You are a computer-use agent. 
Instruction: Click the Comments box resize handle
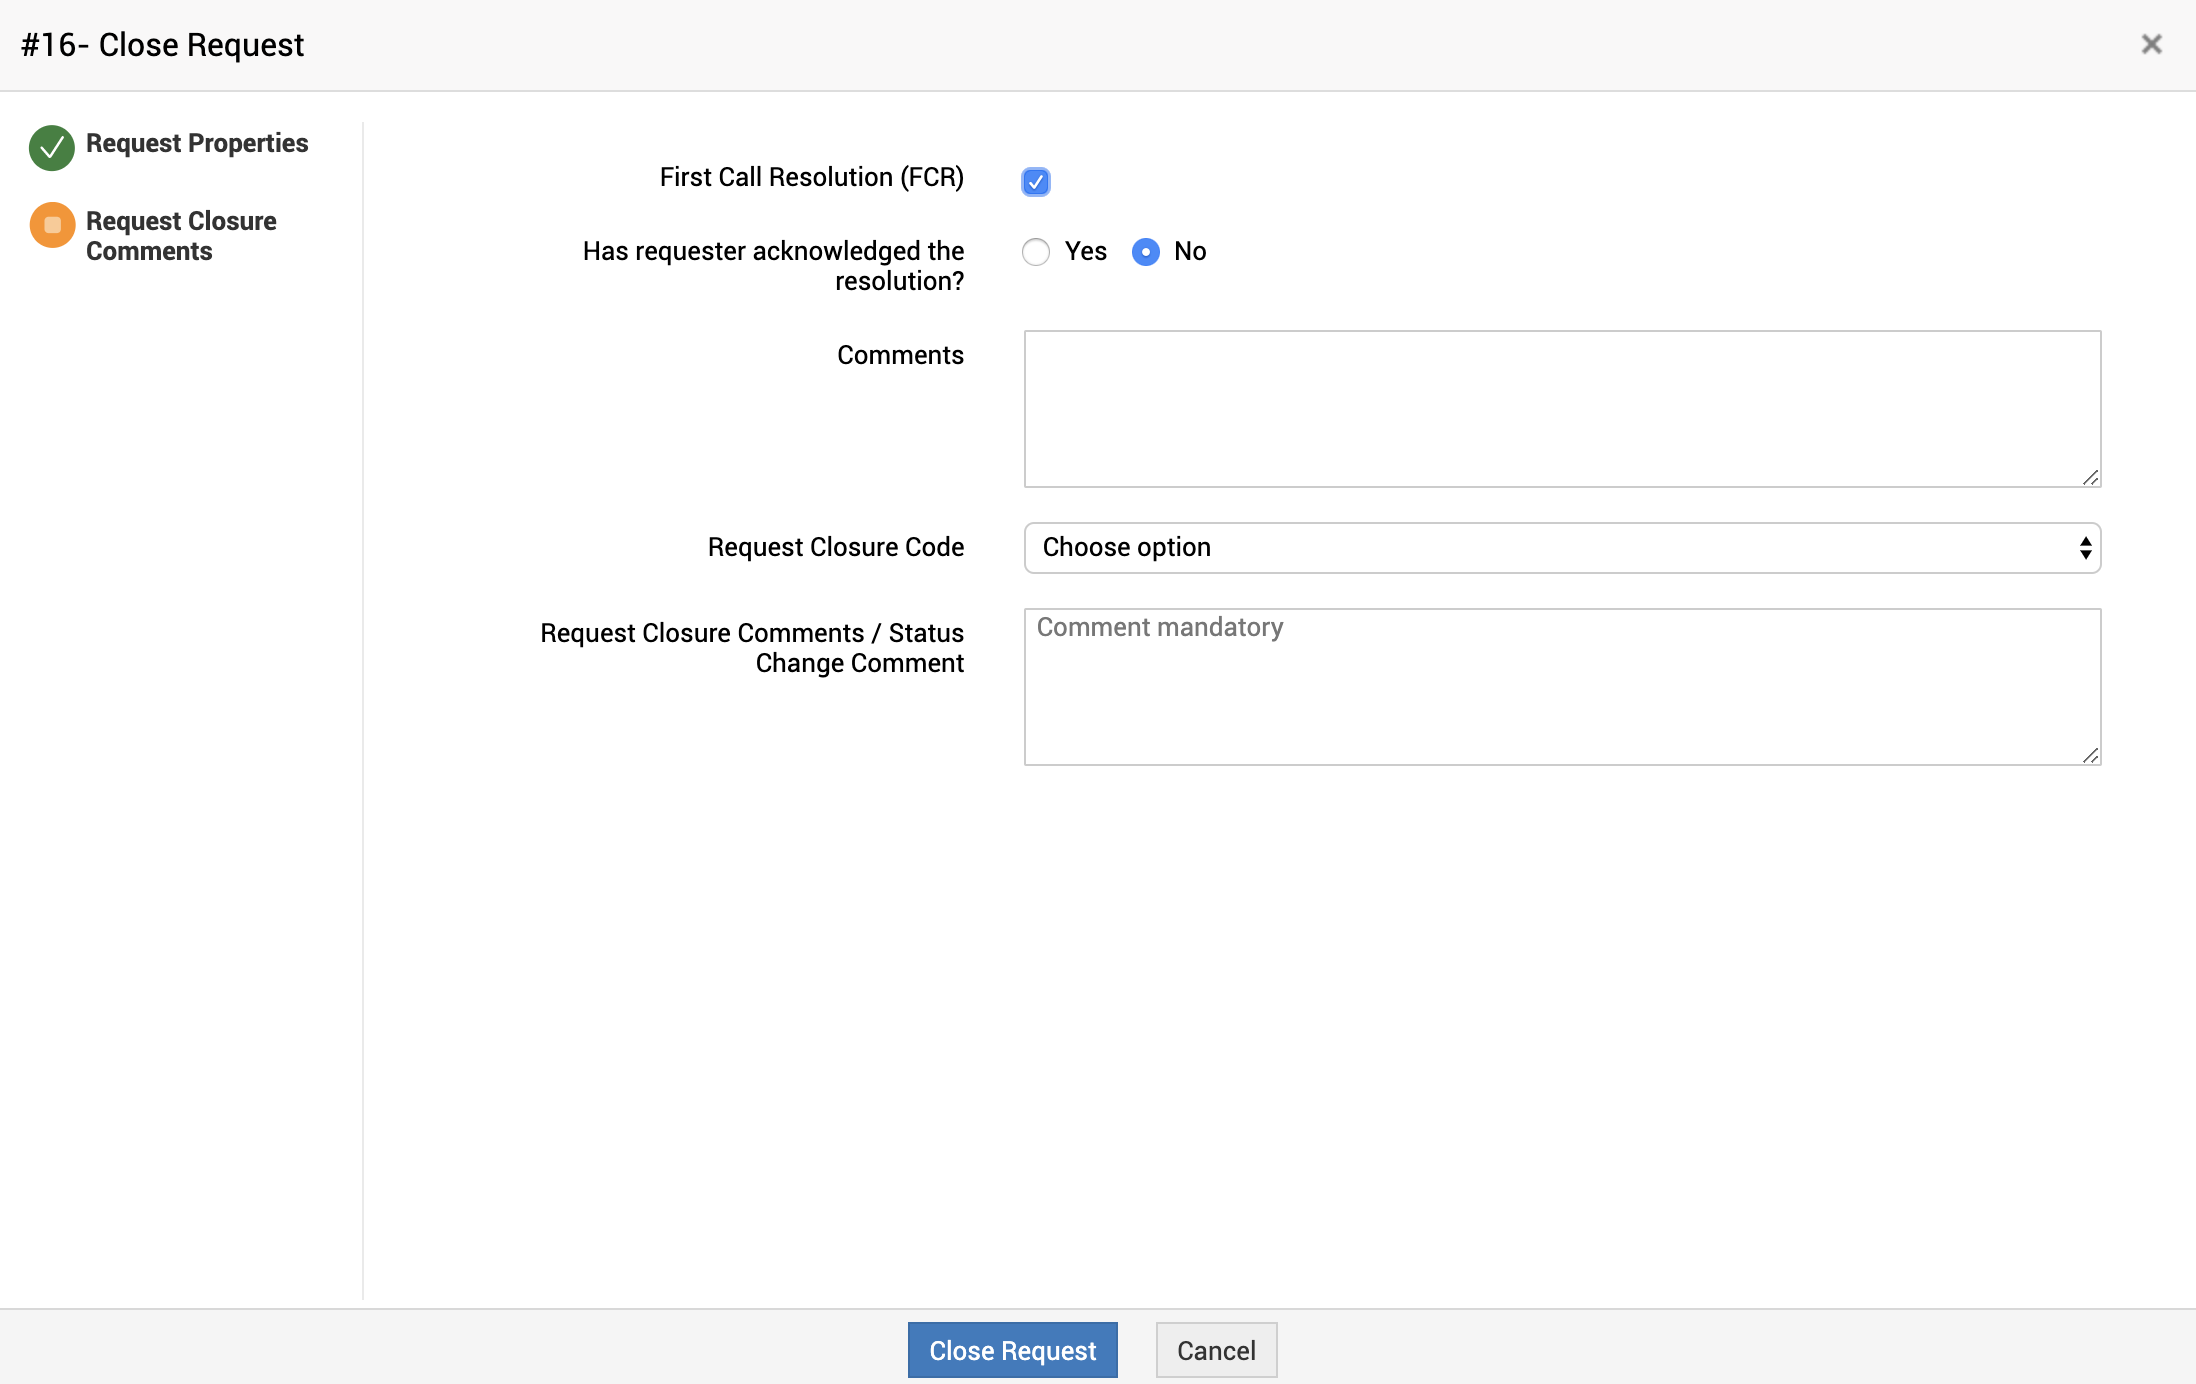click(x=2090, y=477)
